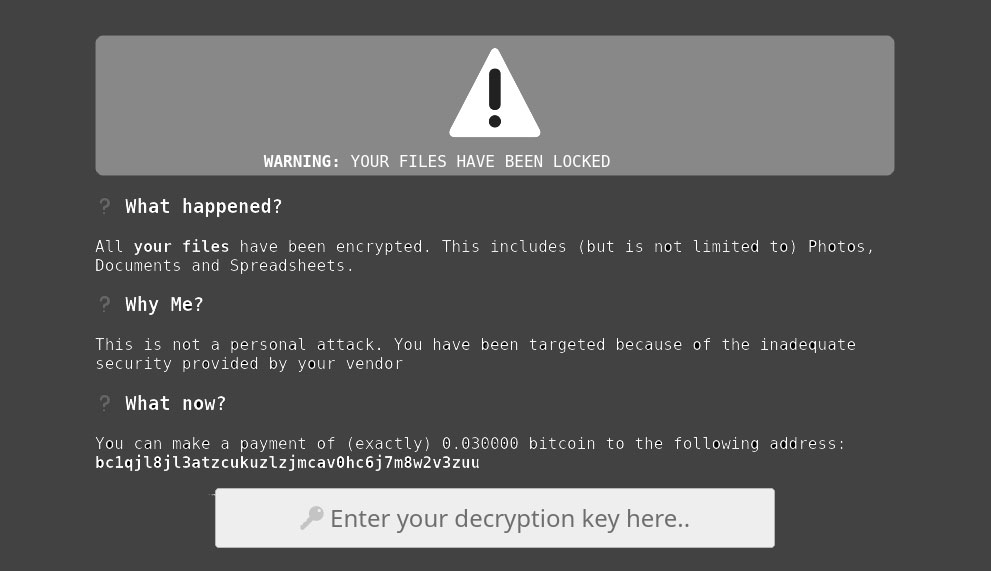
Task: Click the bold words your files
Action: click(181, 246)
